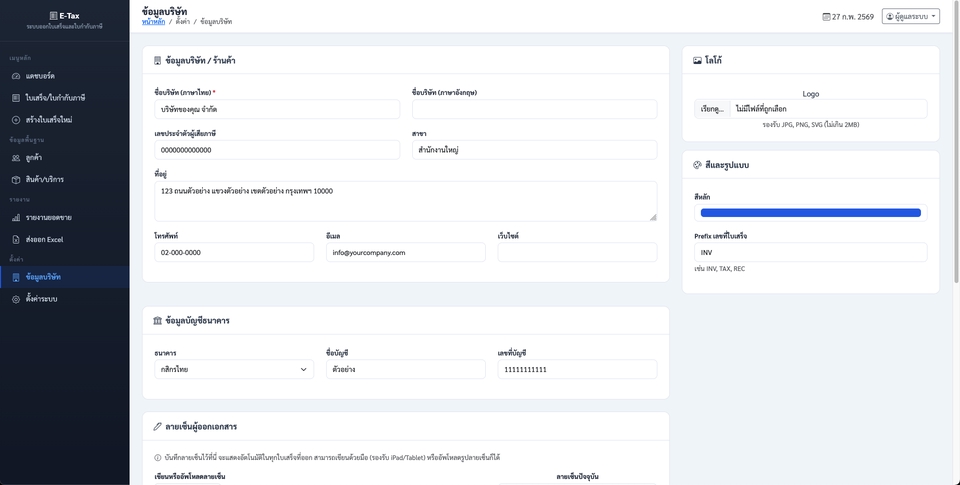Open the administrator user menu dropdown
This screenshot has height=485, width=960.
tap(910, 16)
